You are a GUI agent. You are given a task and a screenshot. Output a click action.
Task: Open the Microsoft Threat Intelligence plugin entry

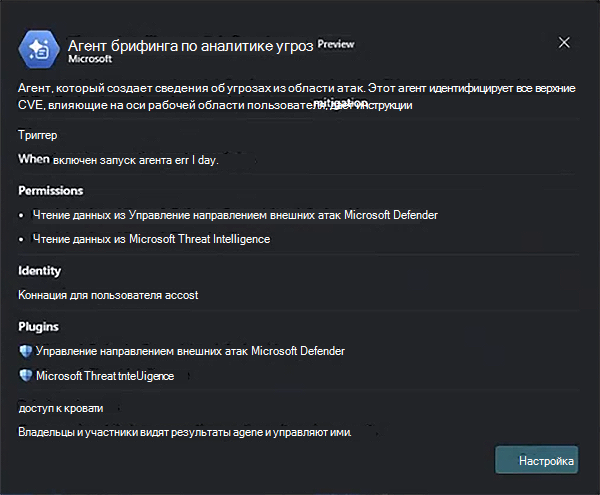tap(105, 376)
